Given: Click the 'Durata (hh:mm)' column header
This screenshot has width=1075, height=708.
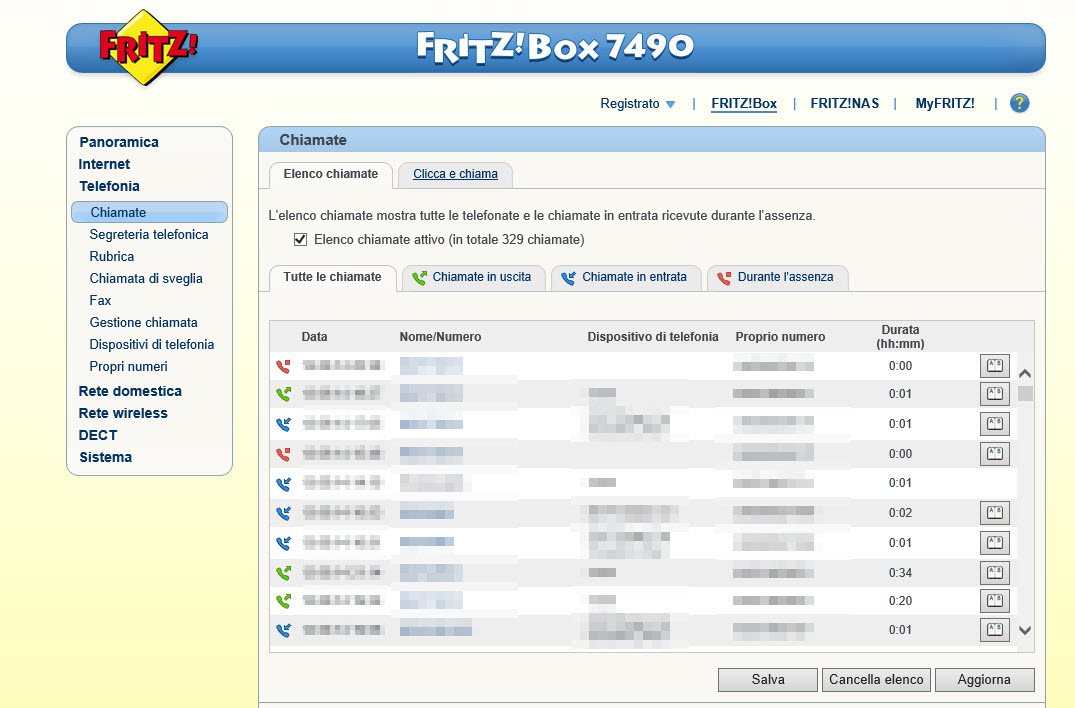Looking at the screenshot, I should [900, 337].
